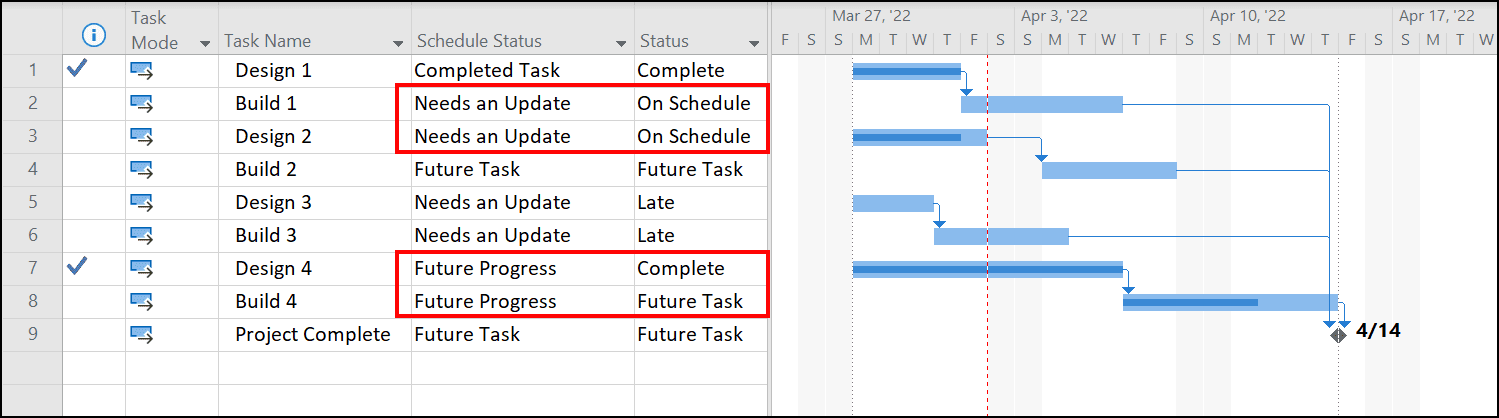Select the Project Complete task name cell
This screenshot has height=418, width=1499.
pyautogui.click(x=314, y=334)
